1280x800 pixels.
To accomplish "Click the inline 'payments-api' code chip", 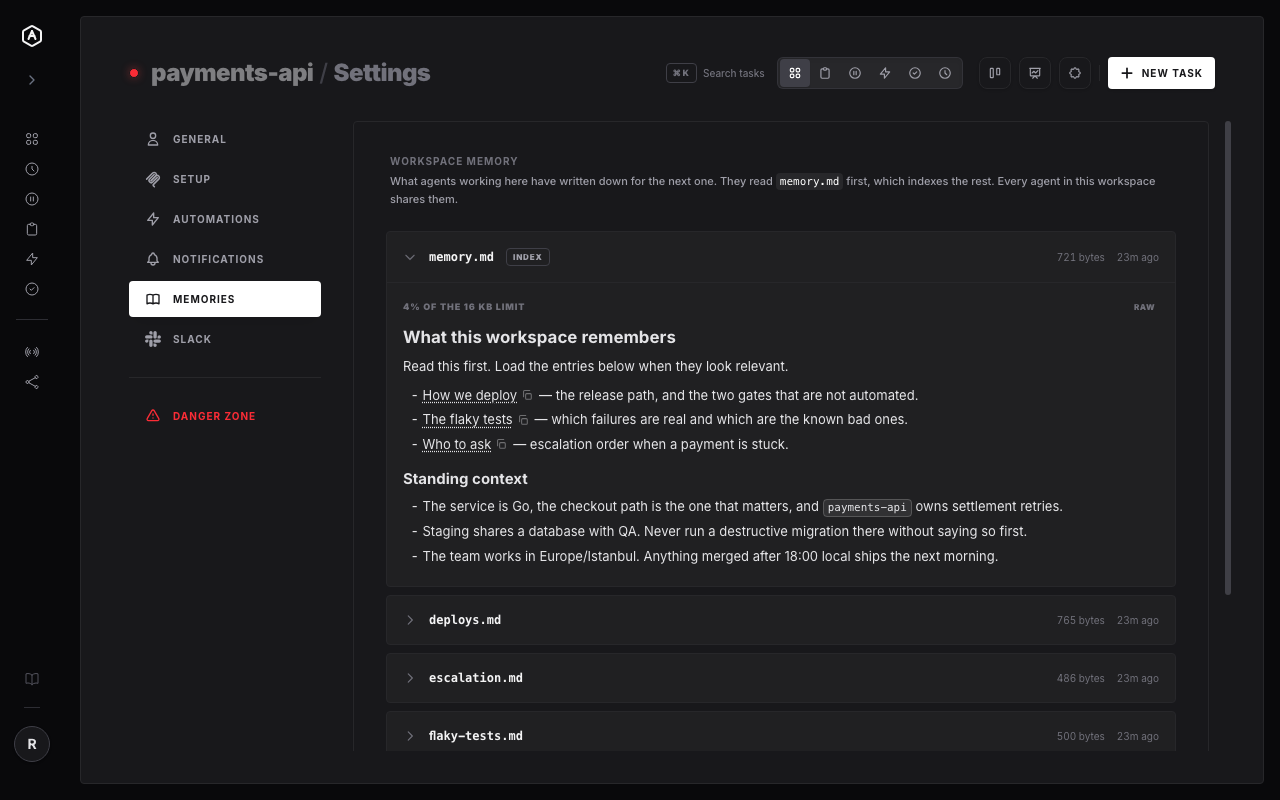I will [867, 507].
